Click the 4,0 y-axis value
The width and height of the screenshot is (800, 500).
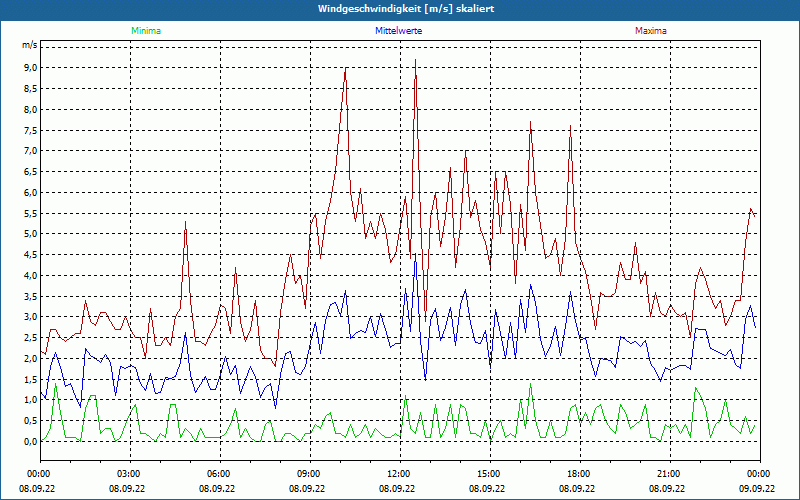31,276
